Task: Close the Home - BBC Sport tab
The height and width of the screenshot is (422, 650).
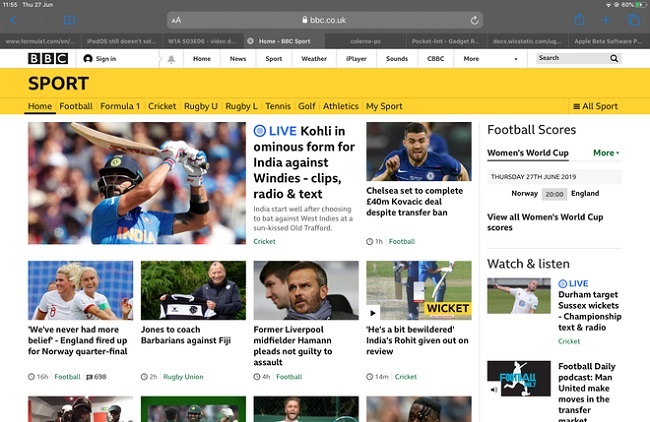Action: click(x=250, y=41)
